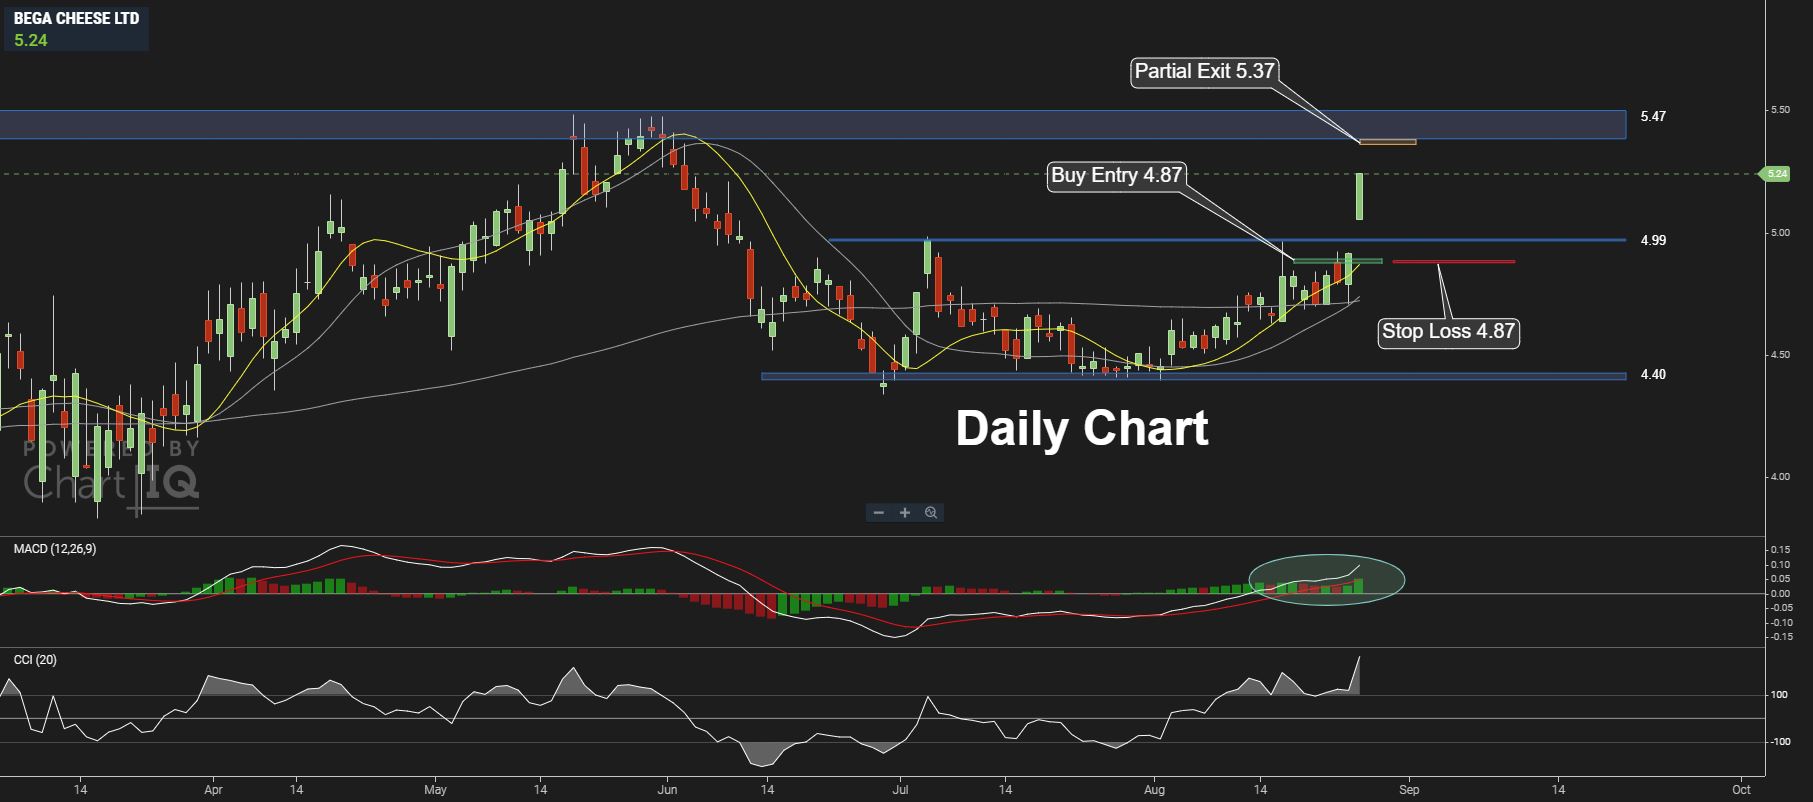Click the MACD (12,26,9) indicator label

pos(55,549)
